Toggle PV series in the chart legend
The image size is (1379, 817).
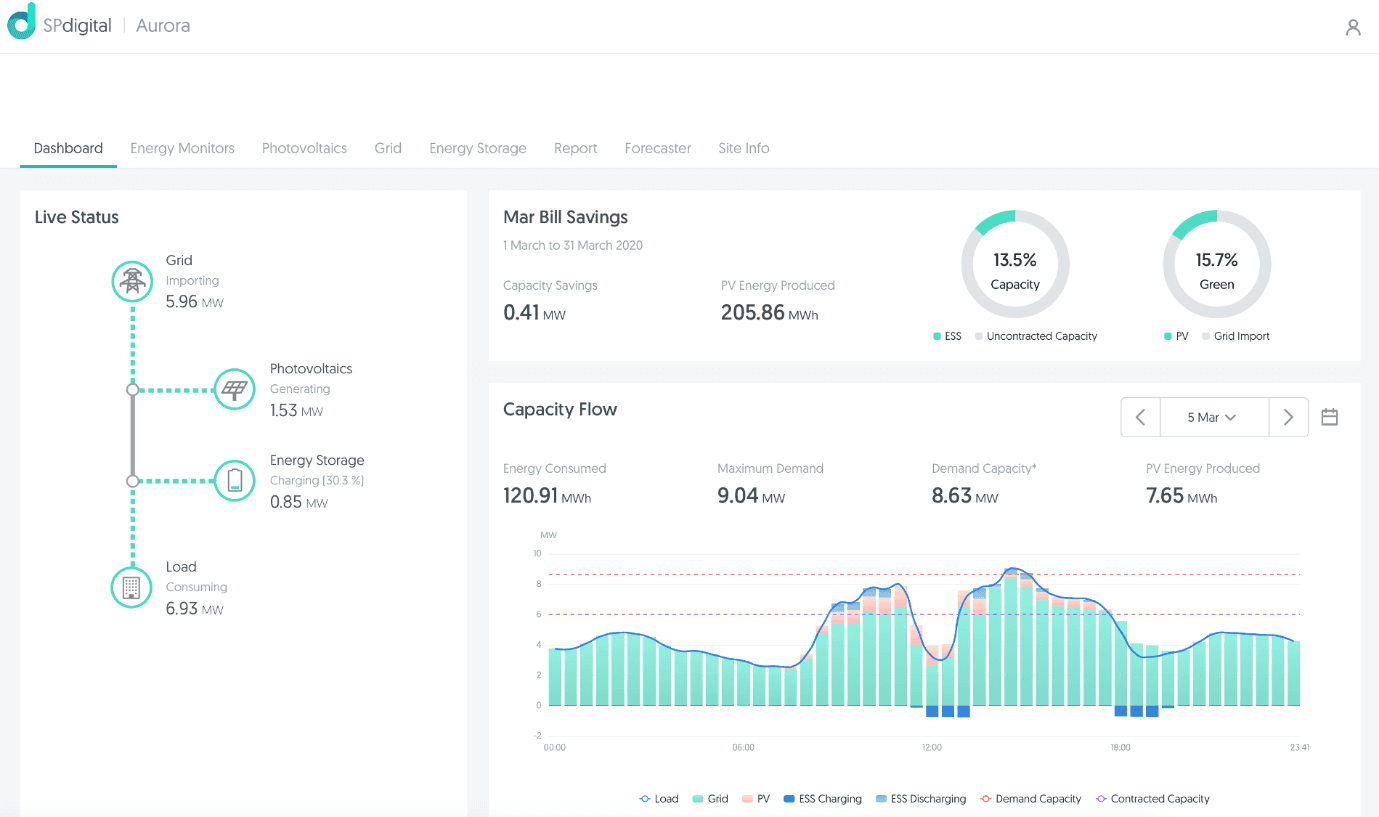coord(756,799)
